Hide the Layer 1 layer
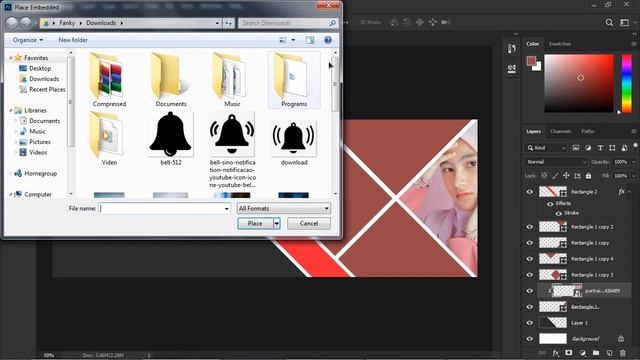This screenshot has width=640, height=360. [530, 323]
